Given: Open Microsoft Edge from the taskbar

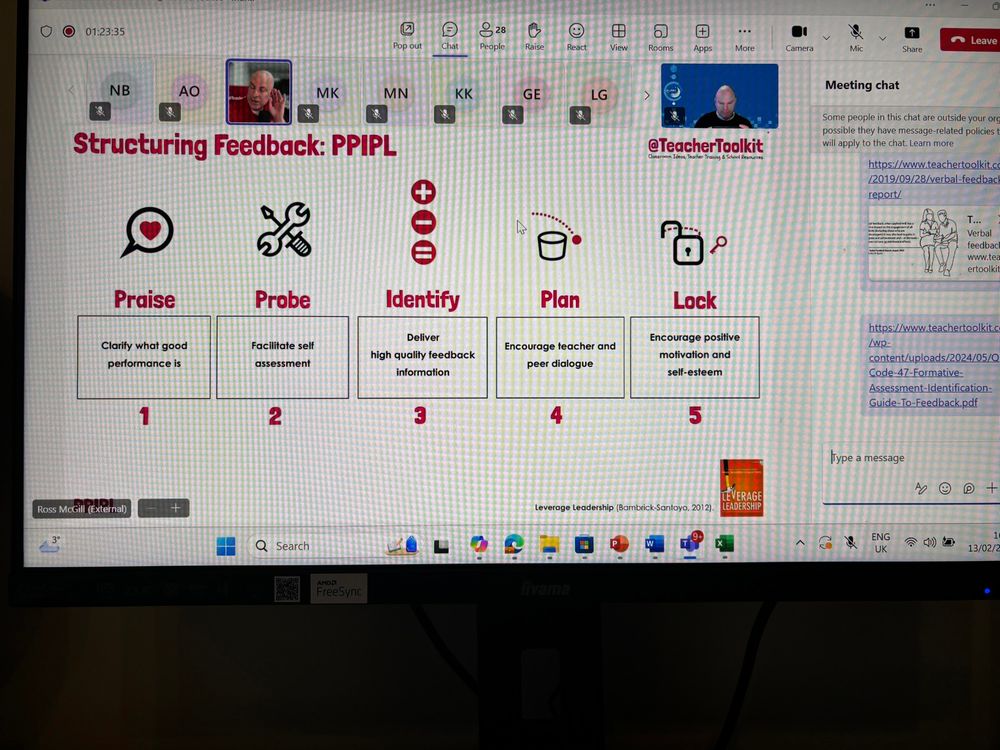Looking at the screenshot, I should click(x=513, y=544).
